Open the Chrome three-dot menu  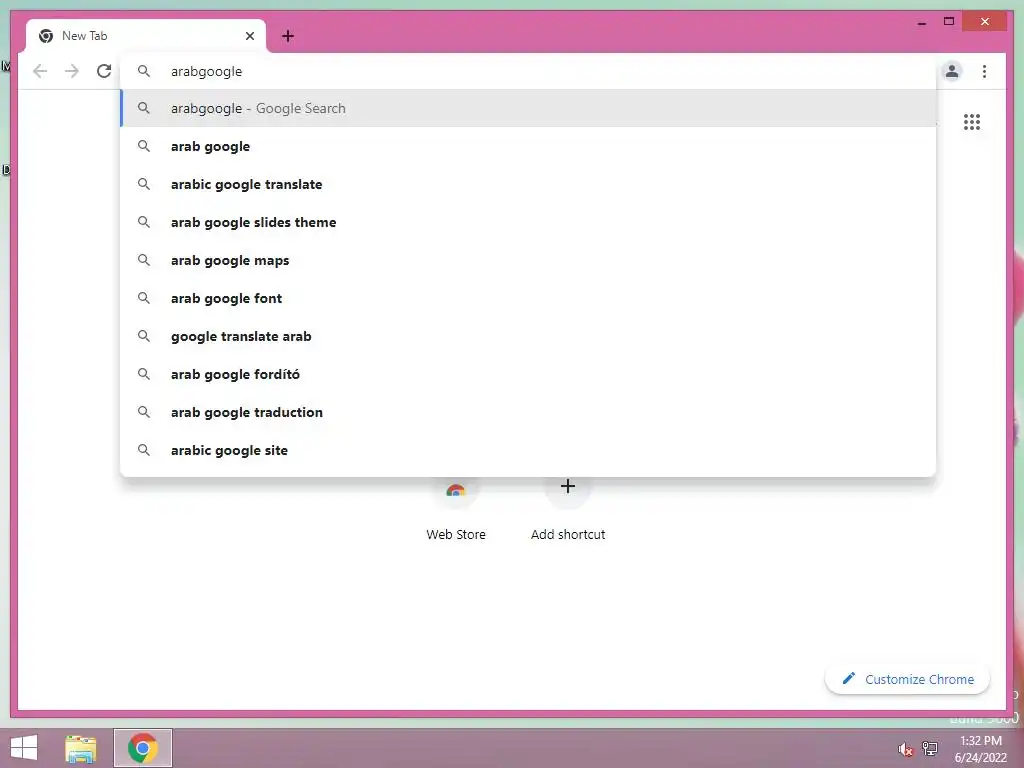click(x=984, y=71)
